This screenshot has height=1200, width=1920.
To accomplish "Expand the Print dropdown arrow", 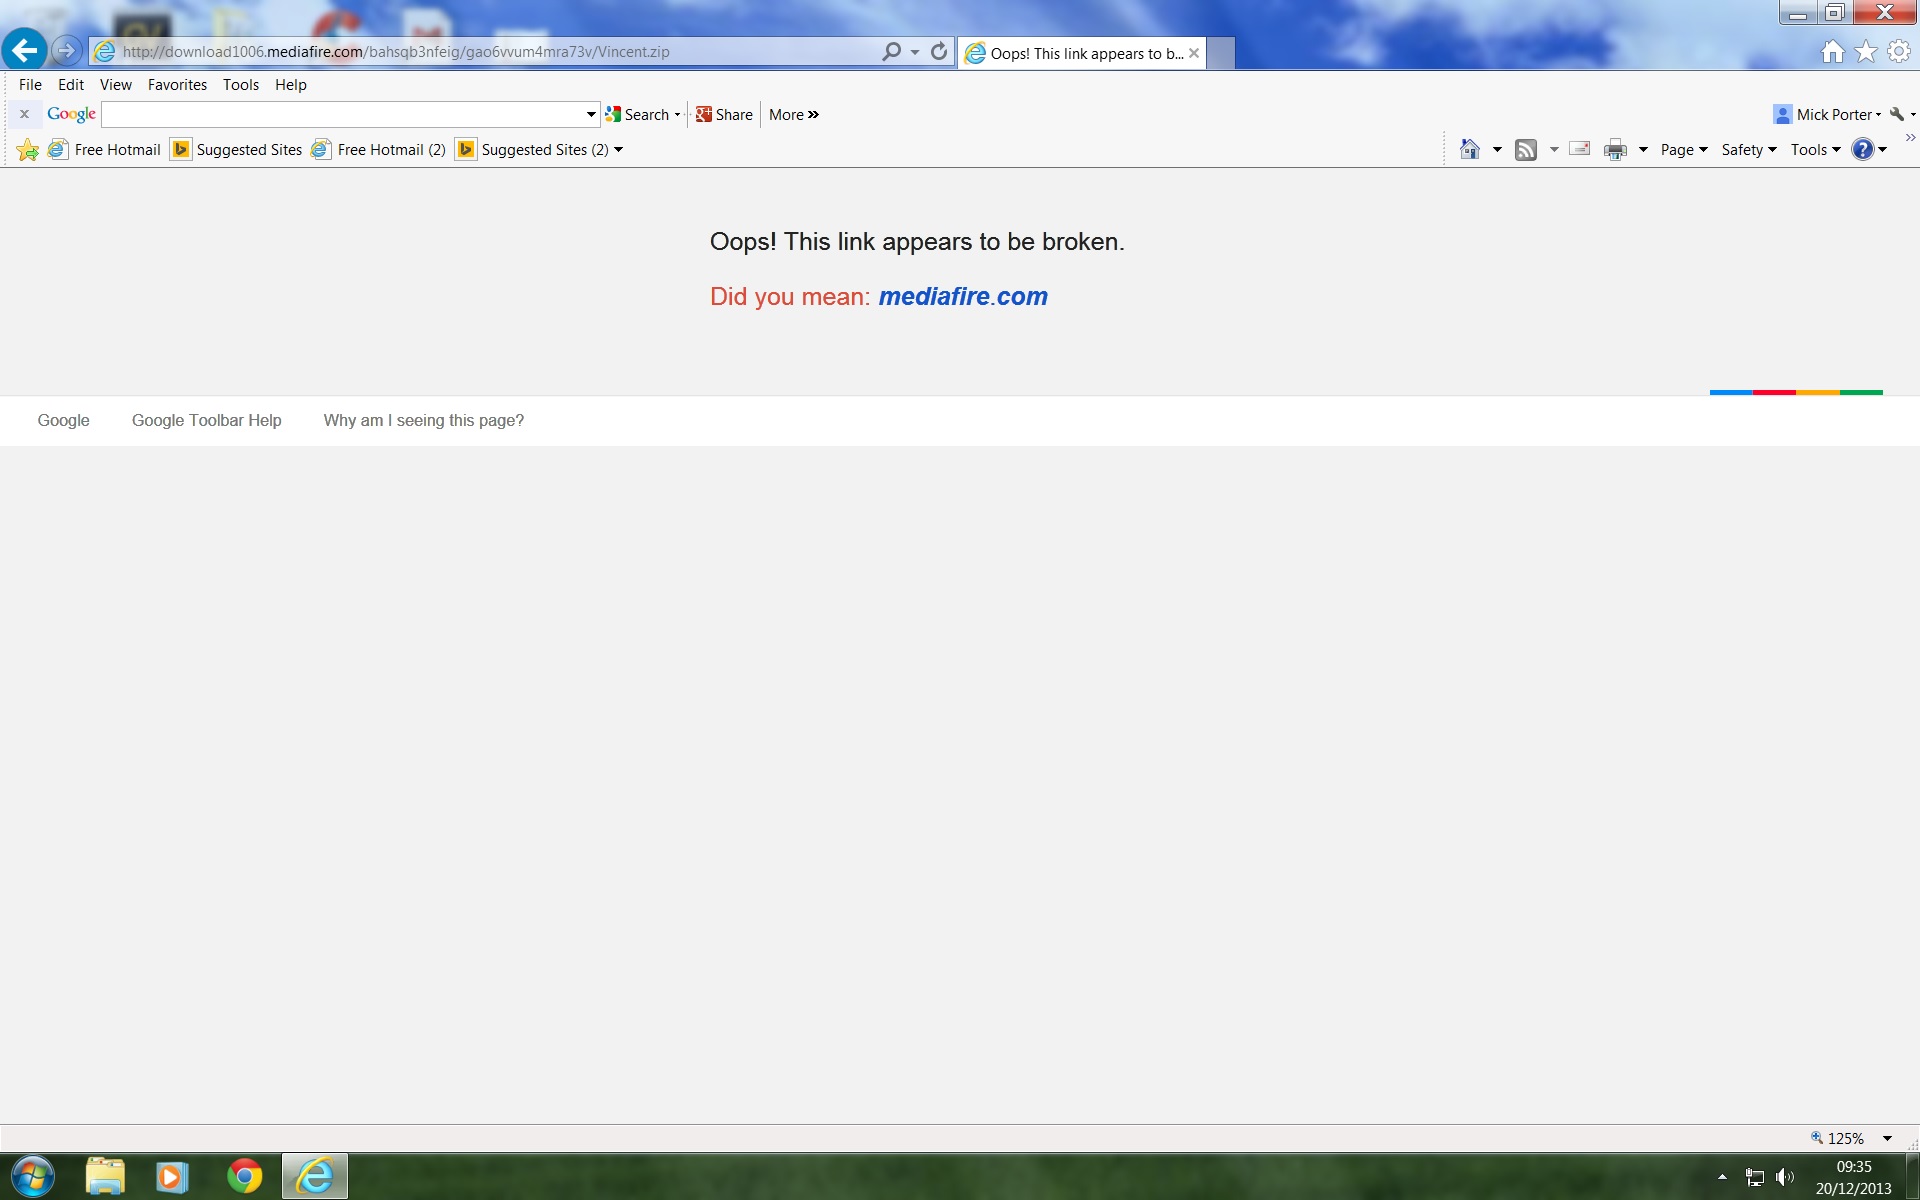I will click(1643, 150).
